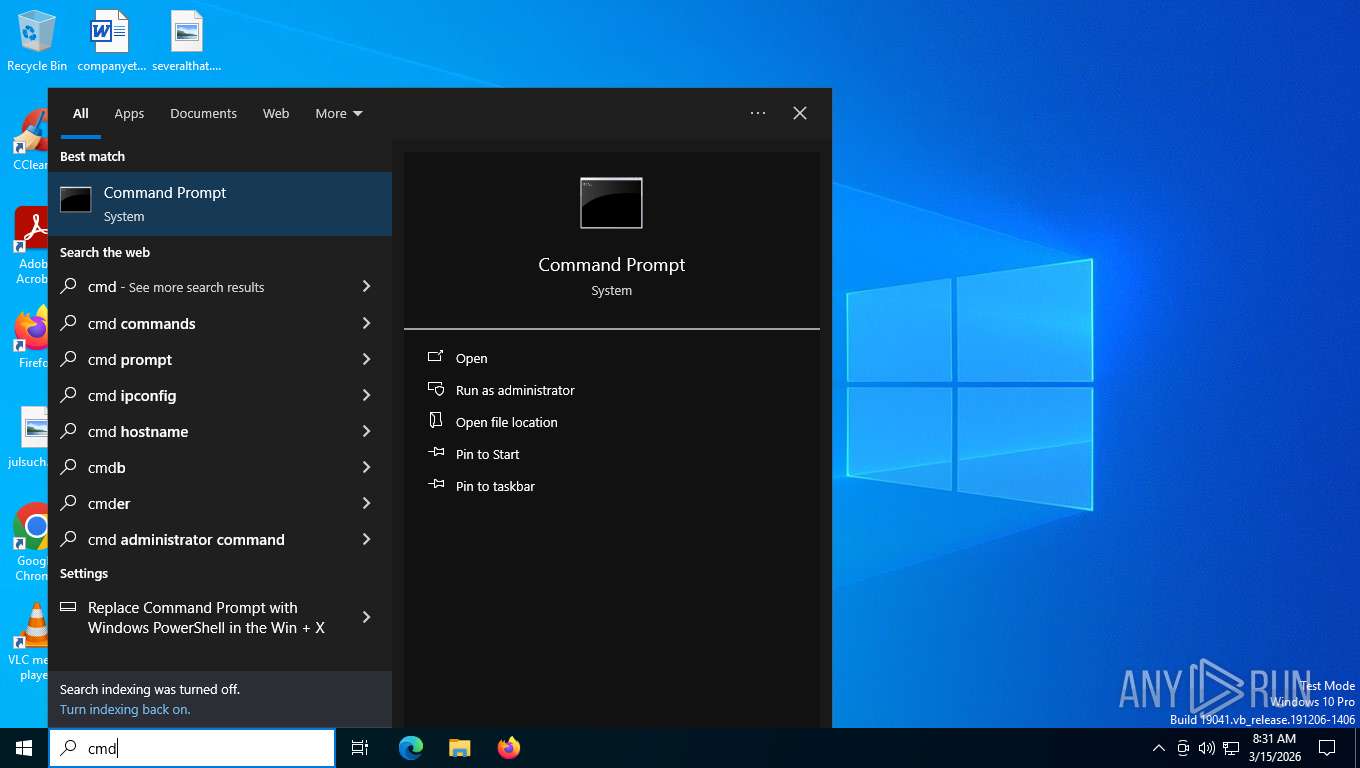Expand arrow for cmd prompt suggestion
Viewport: 1360px width, 768px height.
point(366,359)
